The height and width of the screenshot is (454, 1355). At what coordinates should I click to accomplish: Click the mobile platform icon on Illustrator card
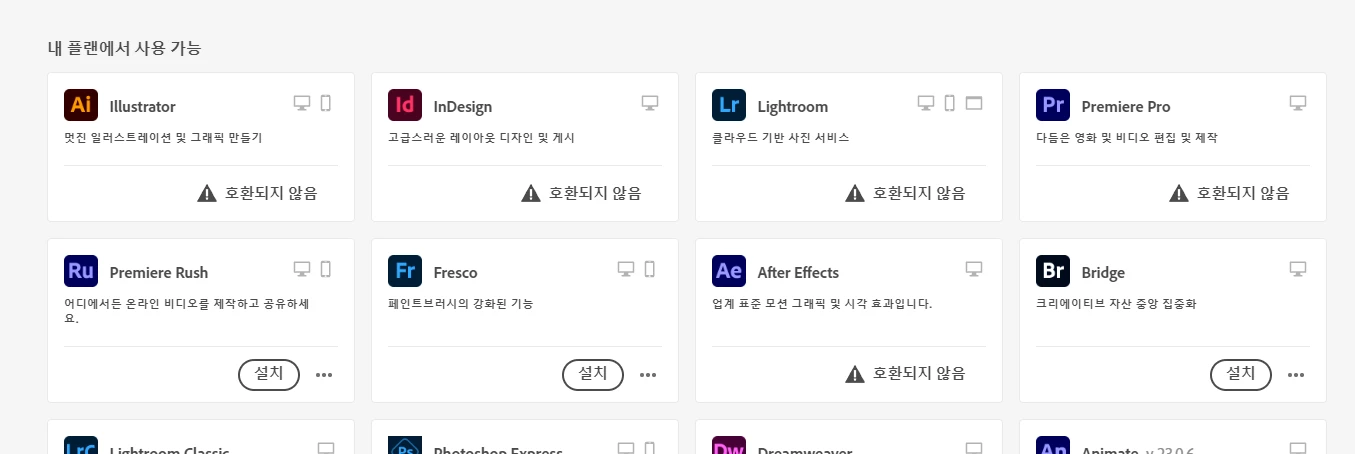[325, 103]
